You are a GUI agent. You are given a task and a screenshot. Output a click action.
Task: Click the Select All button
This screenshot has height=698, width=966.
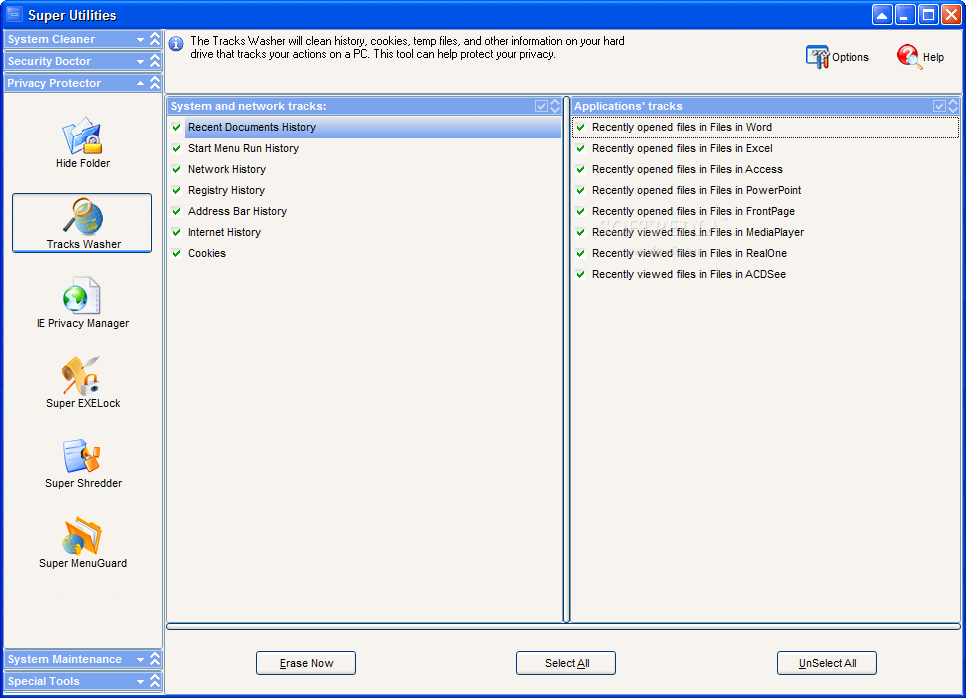566,663
